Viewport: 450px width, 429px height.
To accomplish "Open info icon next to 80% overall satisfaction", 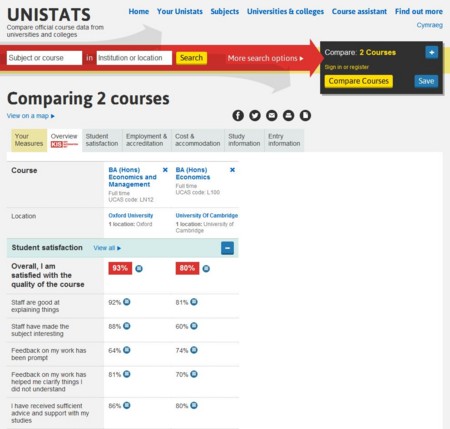I will 206,269.
